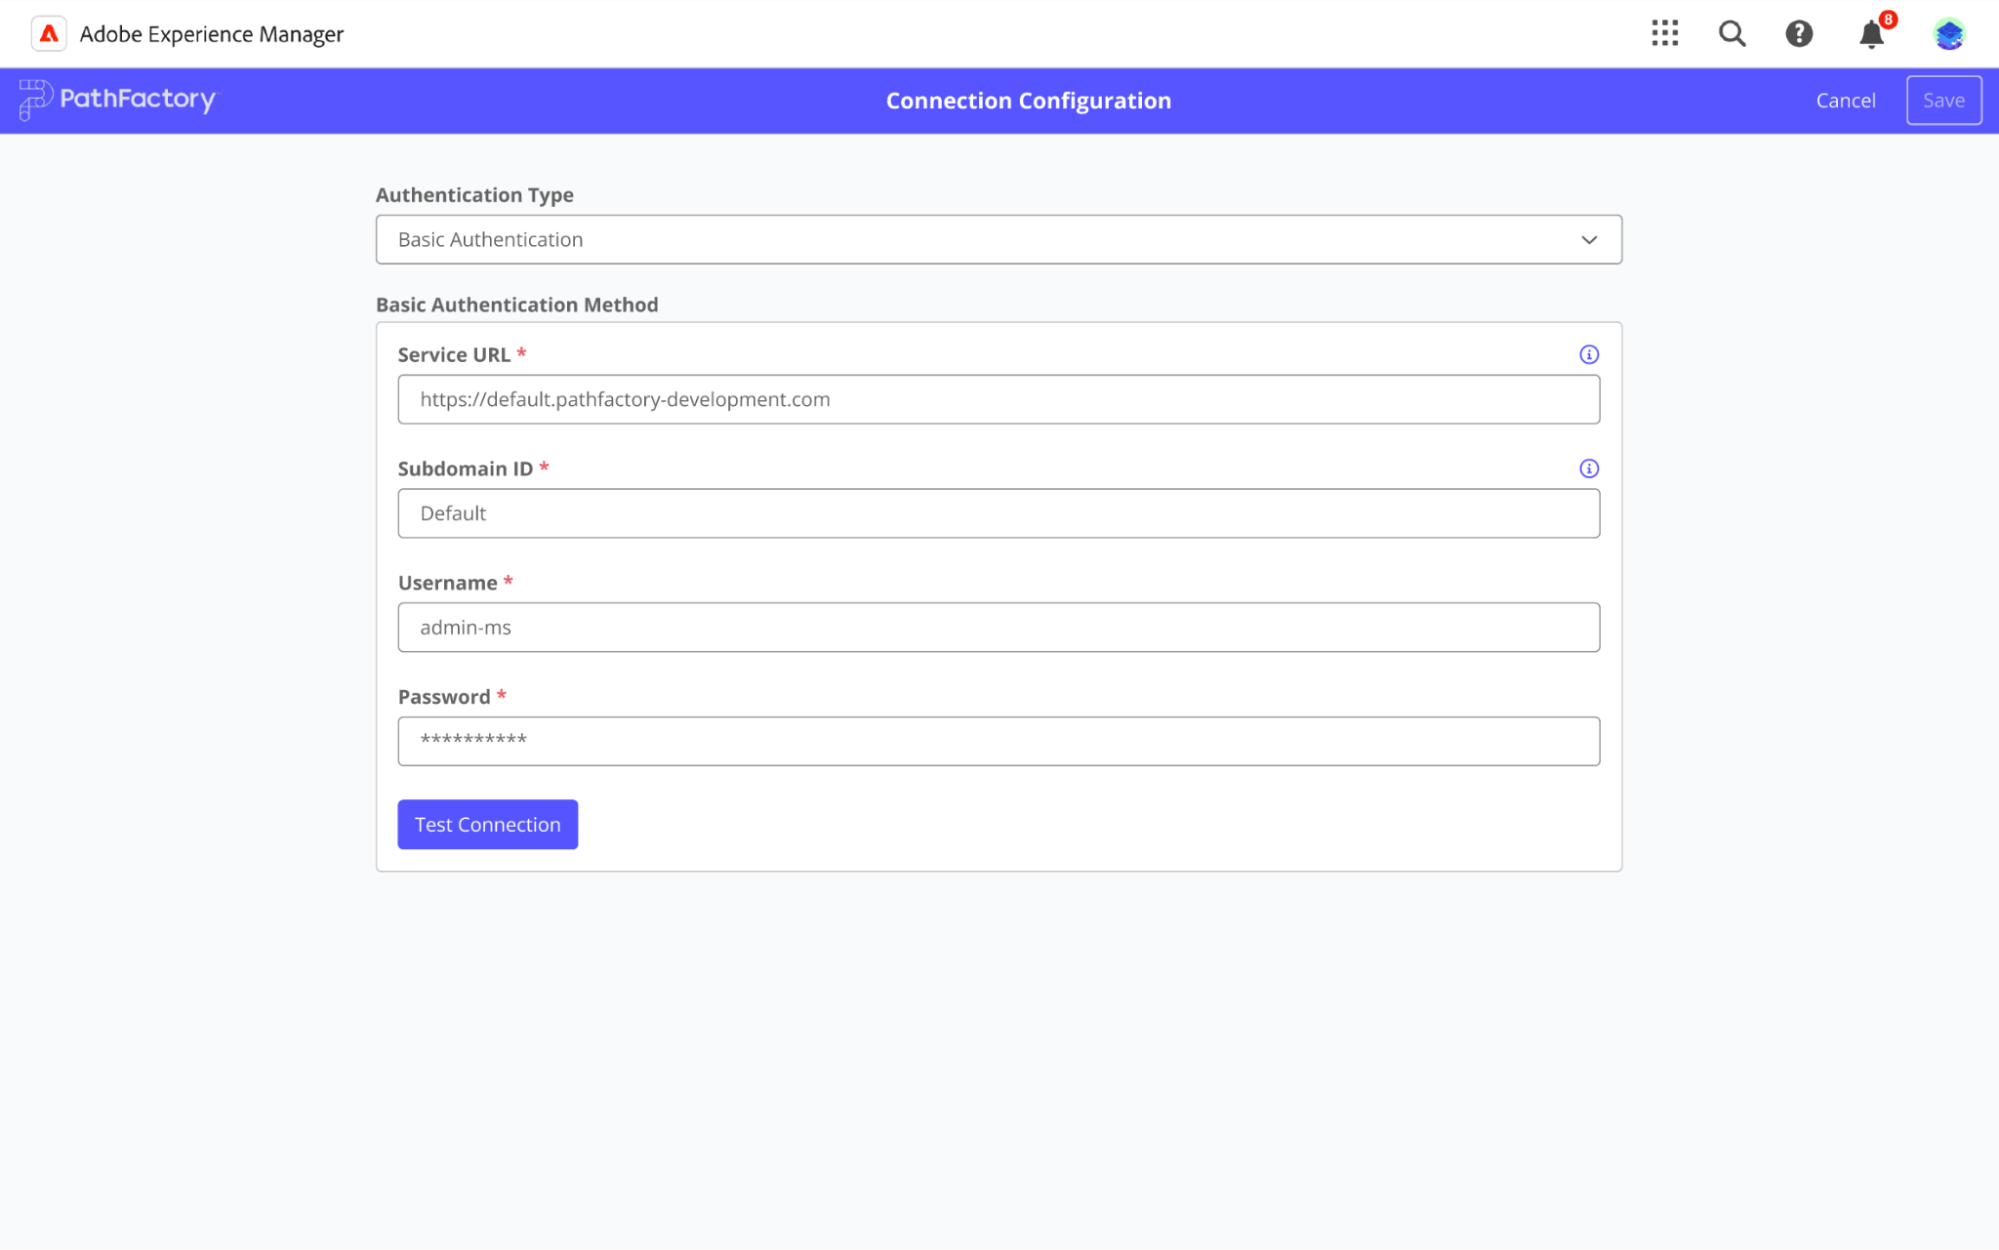Show Subdomain ID info tooltip icon
Viewport: 1999px width, 1250px height.
click(1589, 468)
